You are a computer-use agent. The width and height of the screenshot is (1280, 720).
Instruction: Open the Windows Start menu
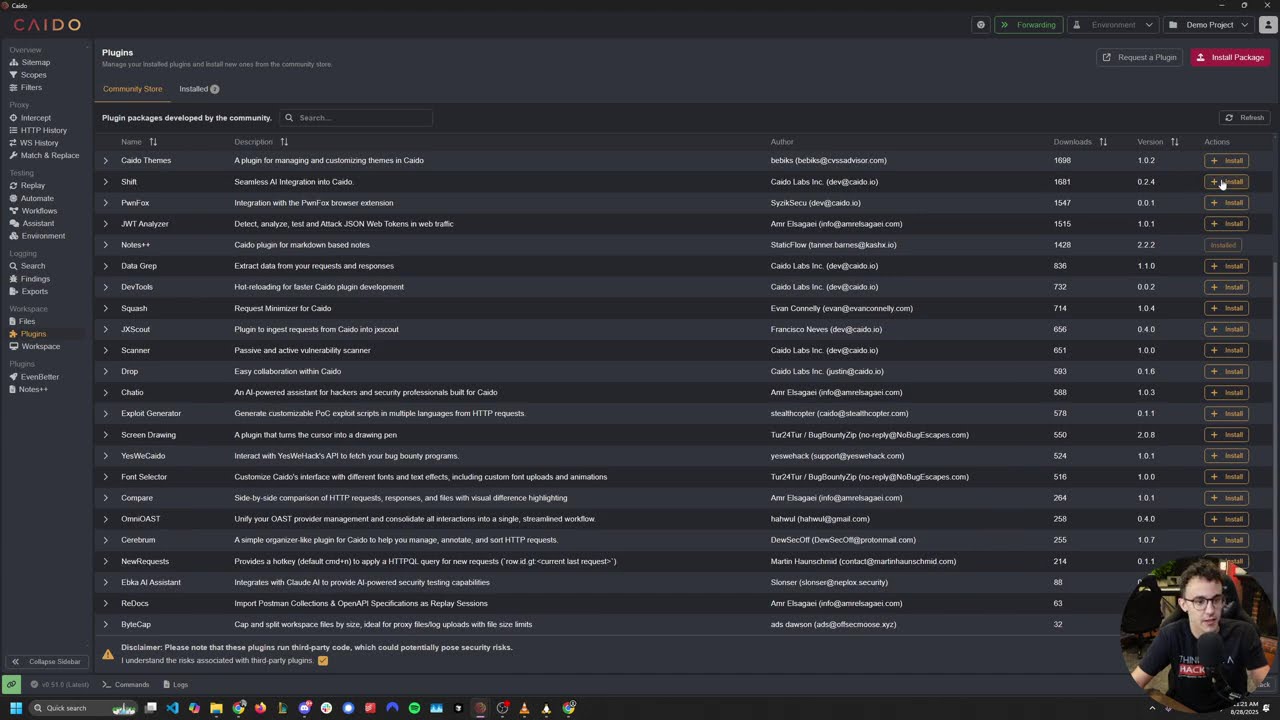pos(16,708)
